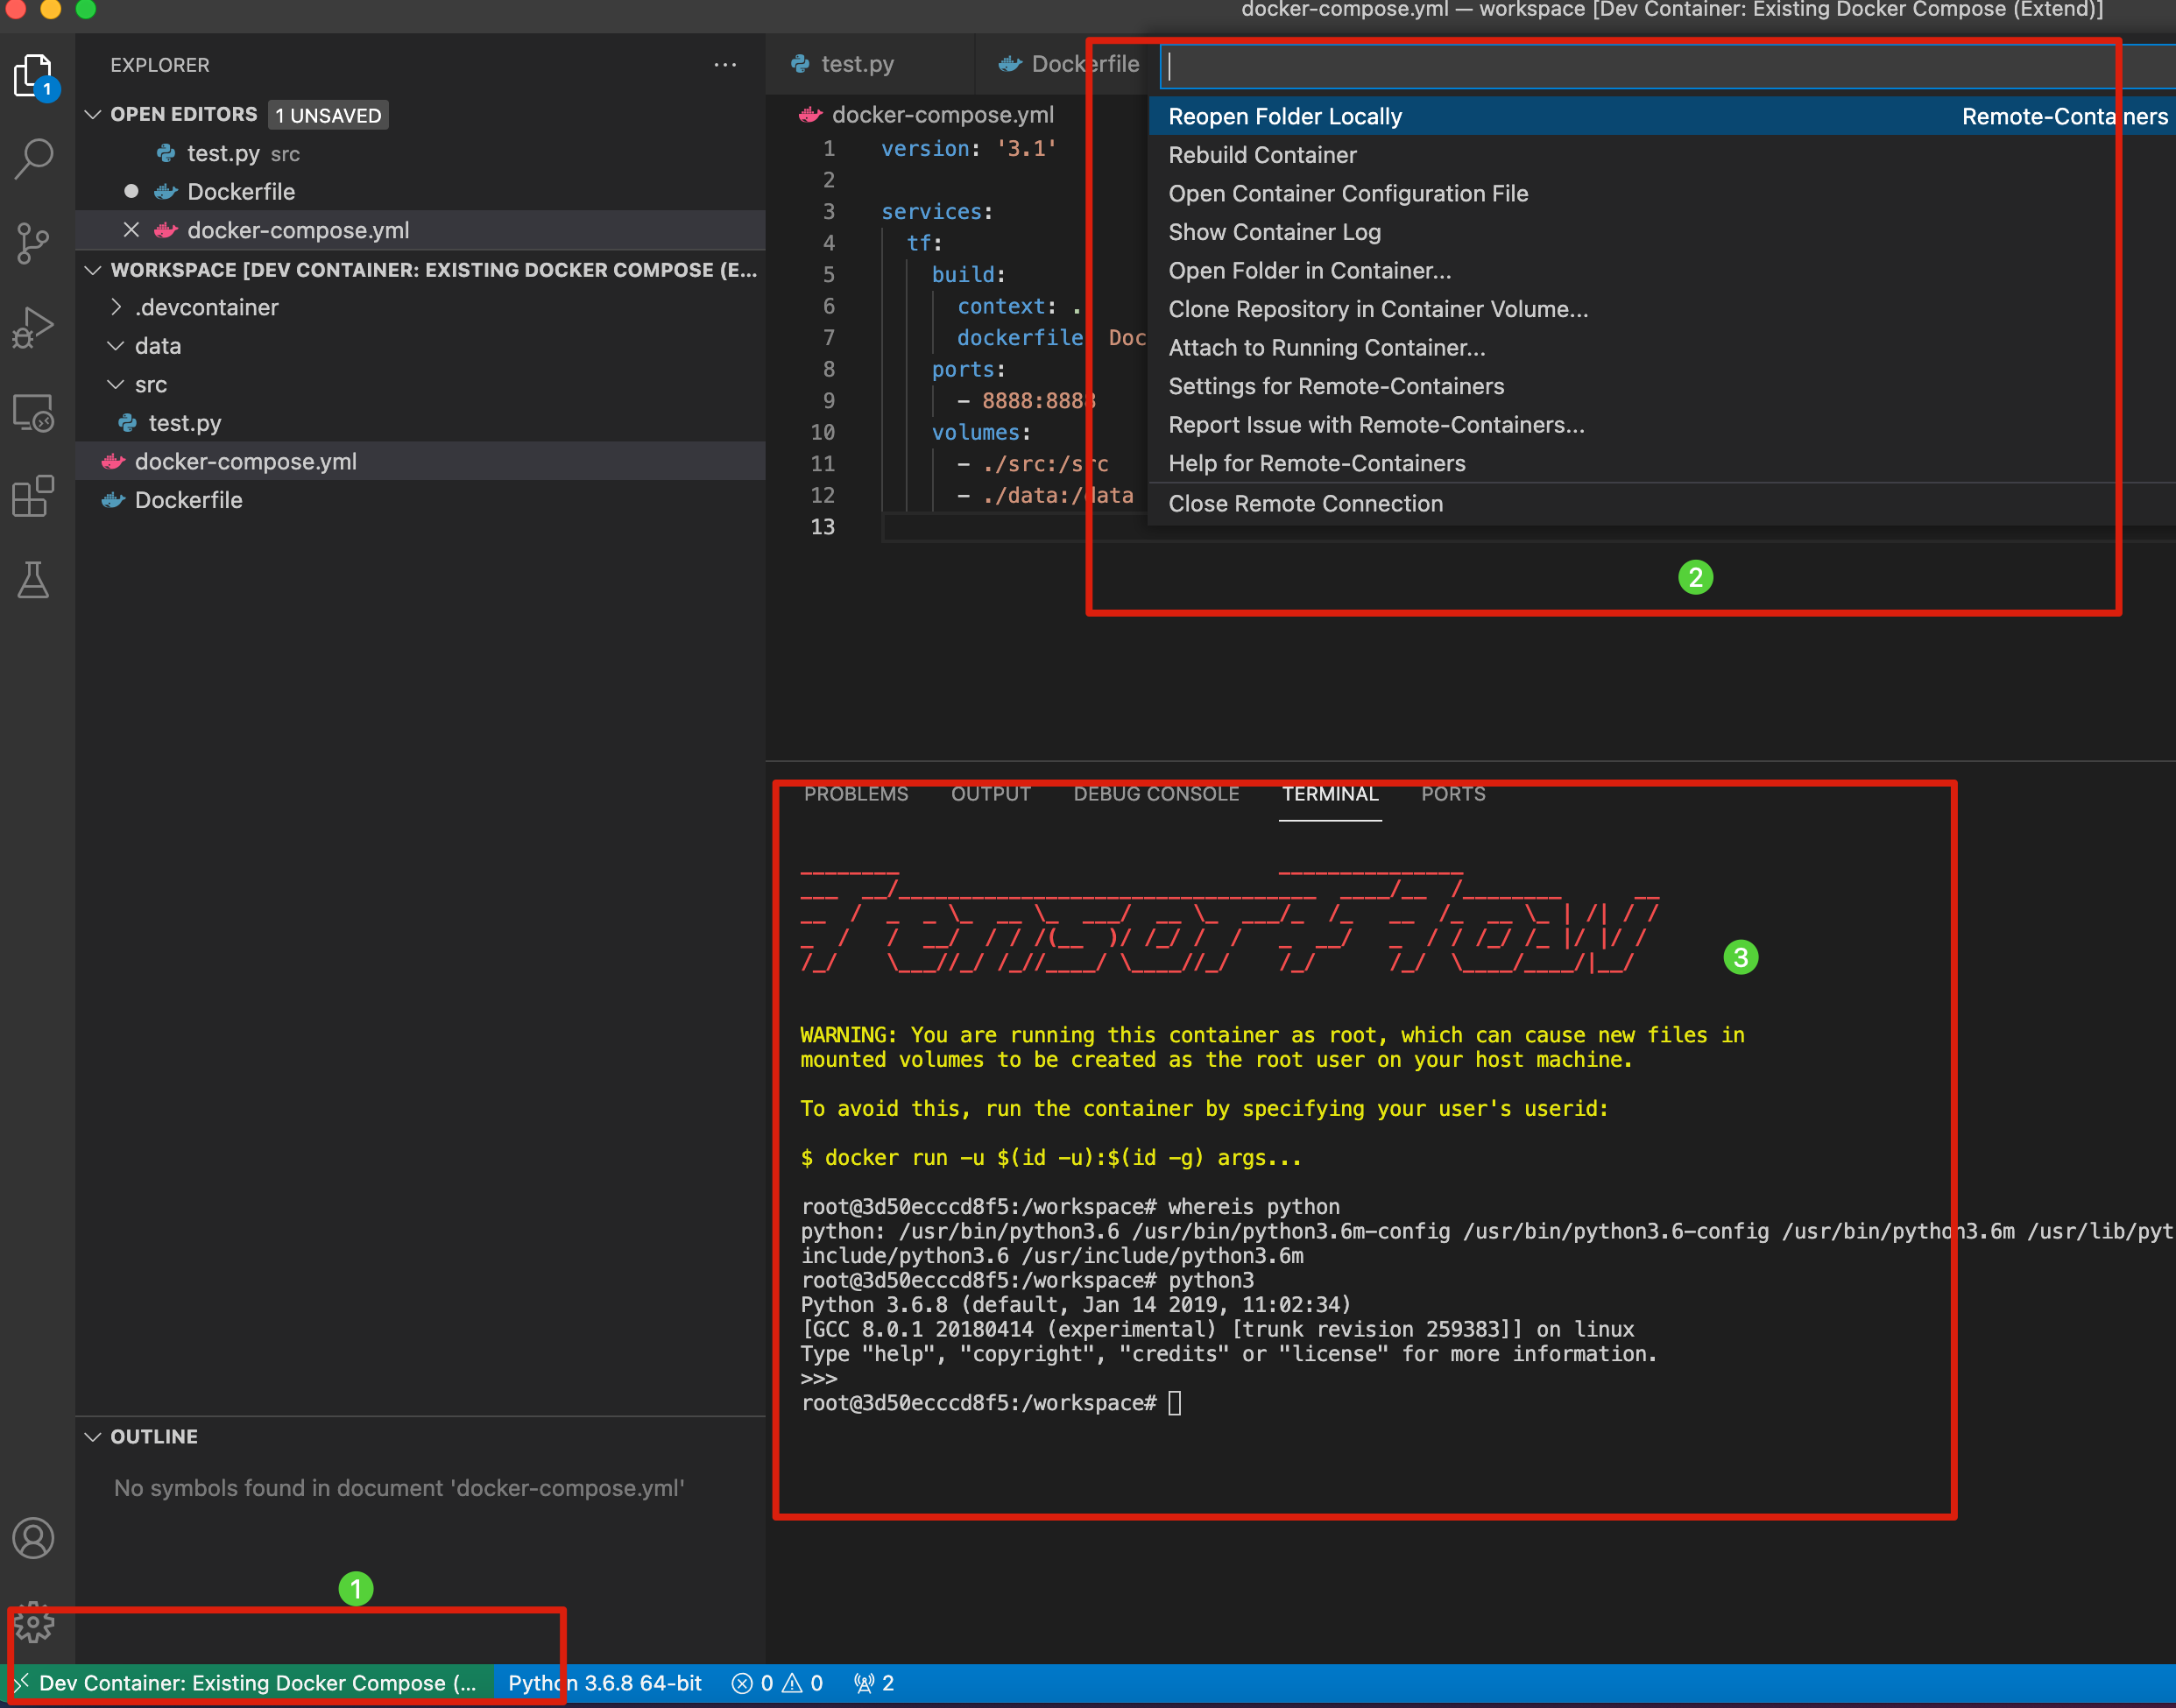2176x1708 pixels.
Task: Click the Manage gear icon
Action: click(x=34, y=1623)
